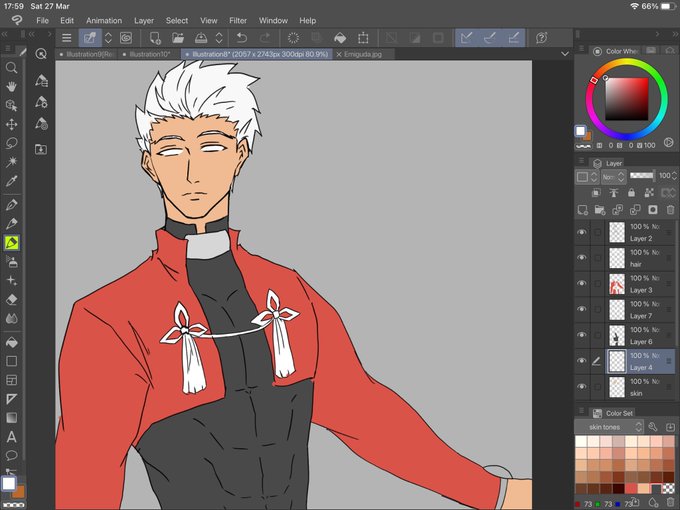
Task: Open the arrows beside the save icon
Action: coord(219,38)
